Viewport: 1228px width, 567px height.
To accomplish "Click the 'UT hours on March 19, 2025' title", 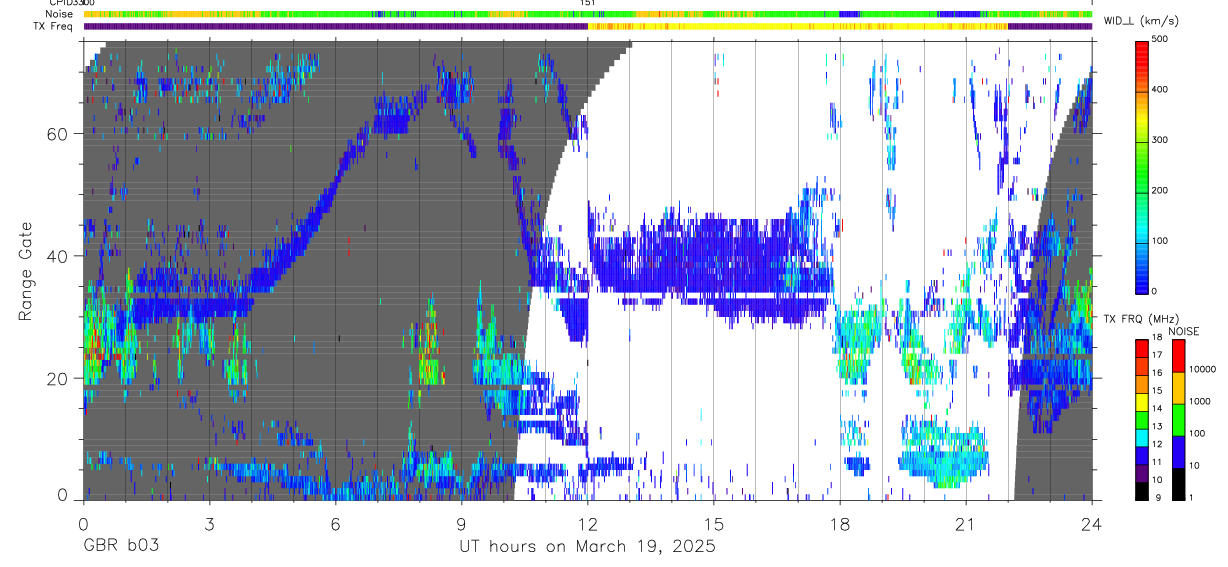I will [x=587, y=546].
